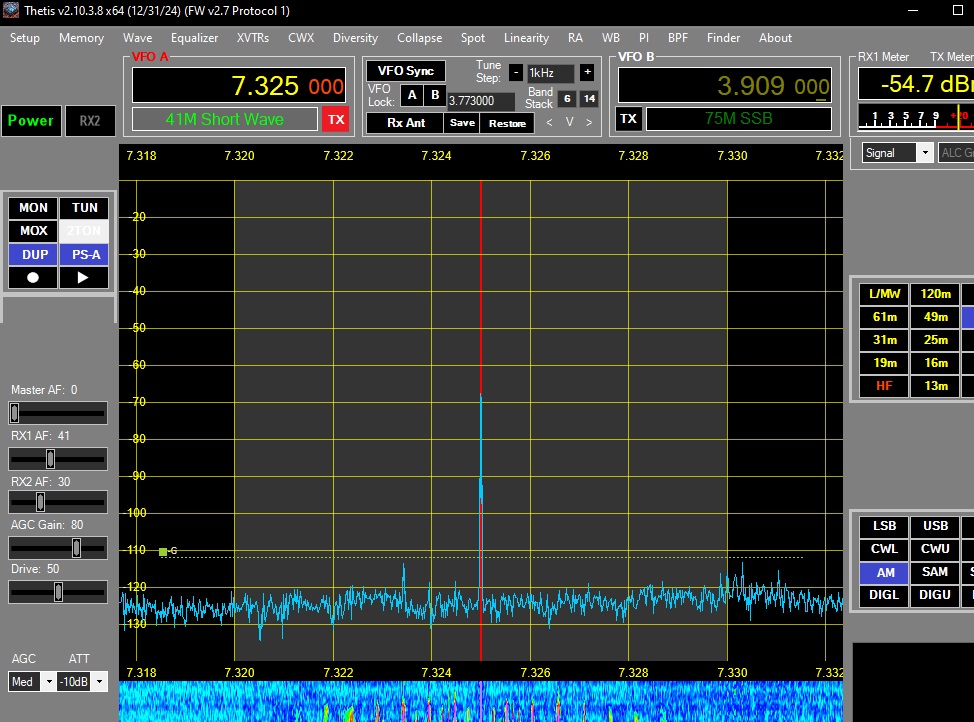Select LSB mode

point(884,526)
